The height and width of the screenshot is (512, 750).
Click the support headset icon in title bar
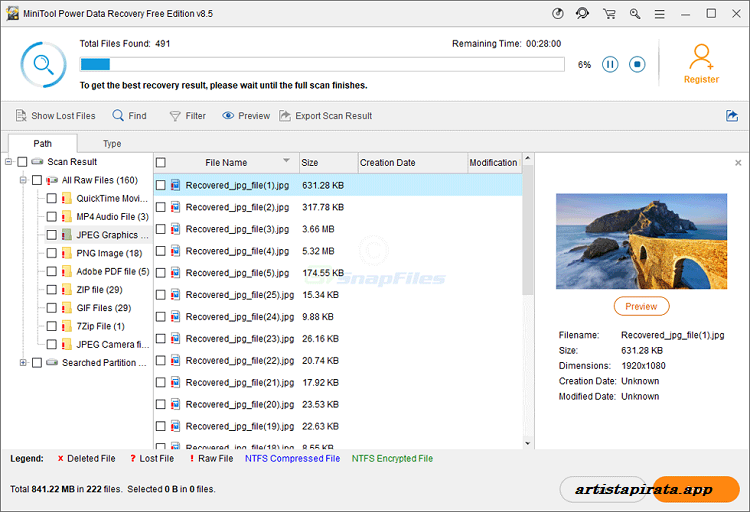click(582, 13)
